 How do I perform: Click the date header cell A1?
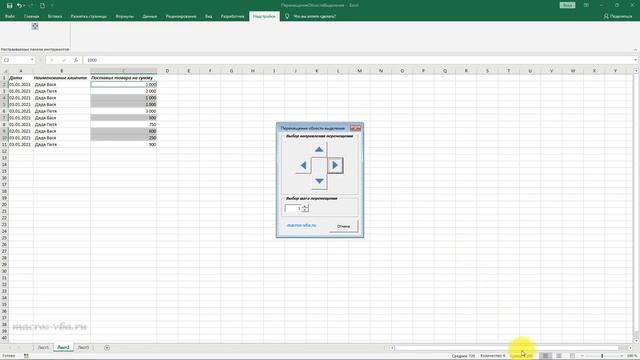pyautogui.click(x=21, y=78)
